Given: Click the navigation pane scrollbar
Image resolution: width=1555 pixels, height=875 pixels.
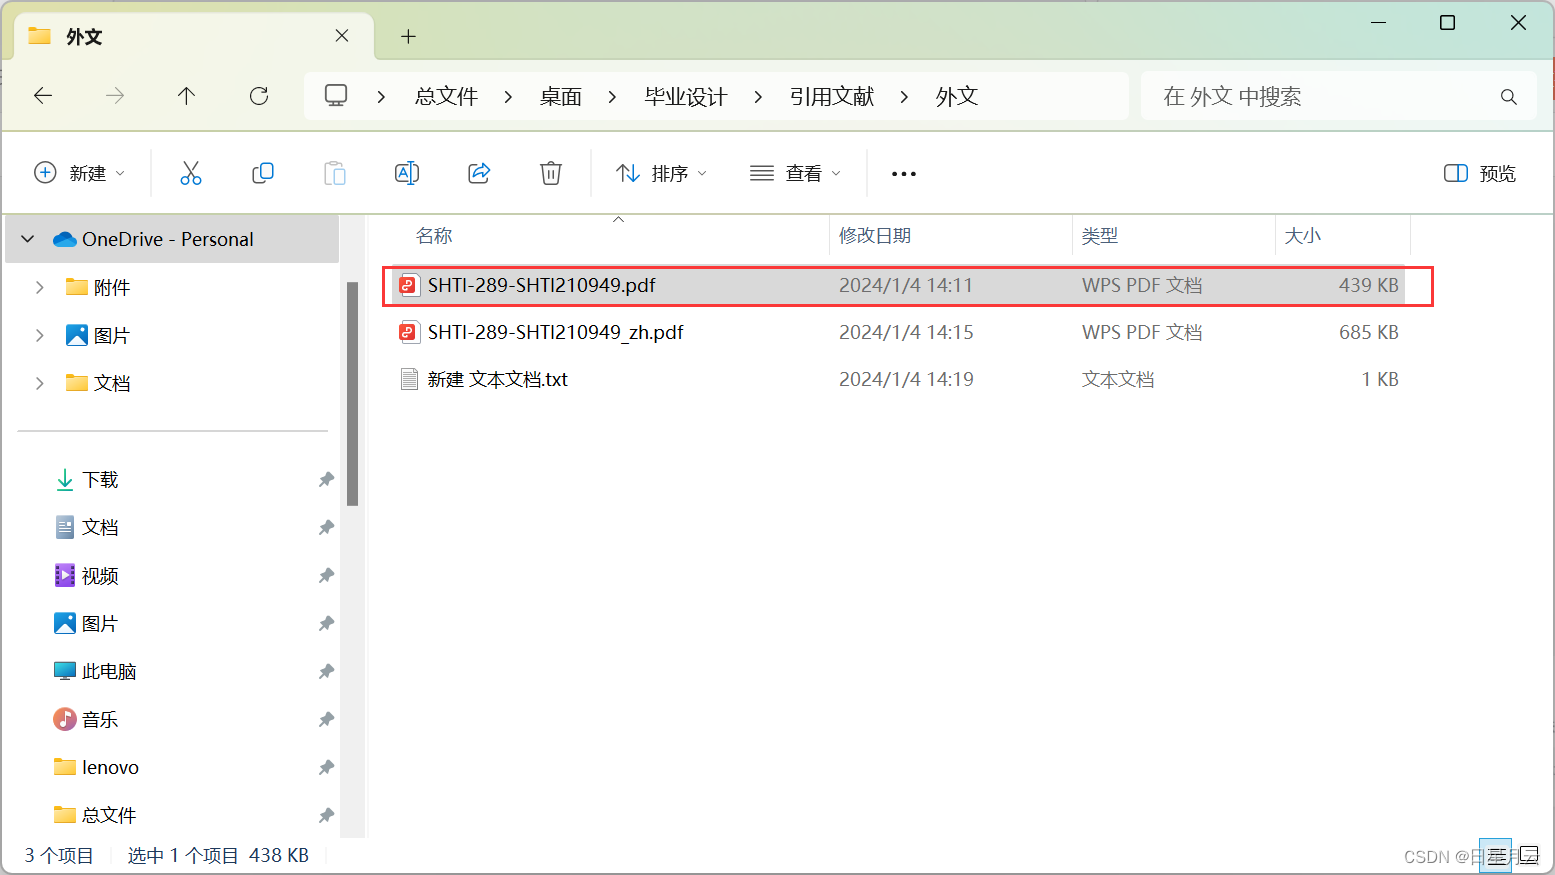Looking at the screenshot, I should click(x=352, y=394).
